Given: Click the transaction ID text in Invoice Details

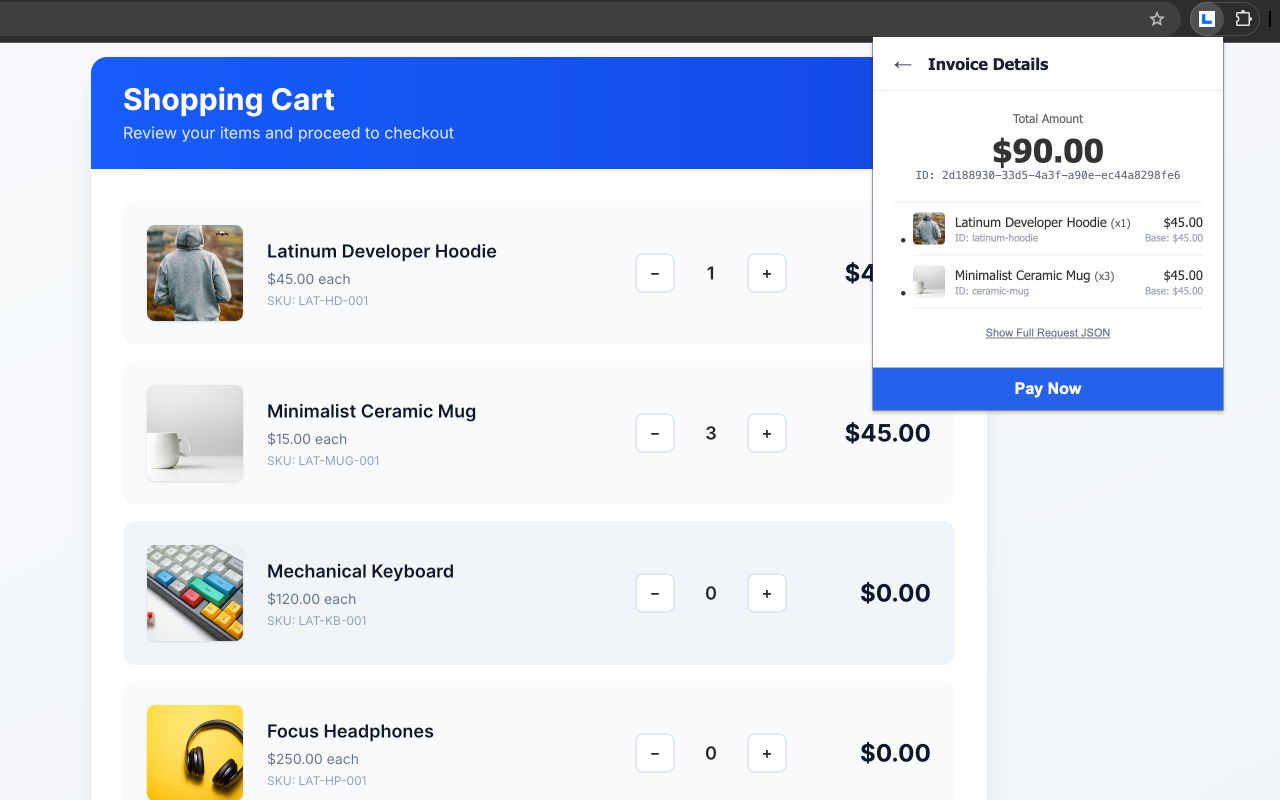Looking at the screenshot, I should coord(1048,175).
